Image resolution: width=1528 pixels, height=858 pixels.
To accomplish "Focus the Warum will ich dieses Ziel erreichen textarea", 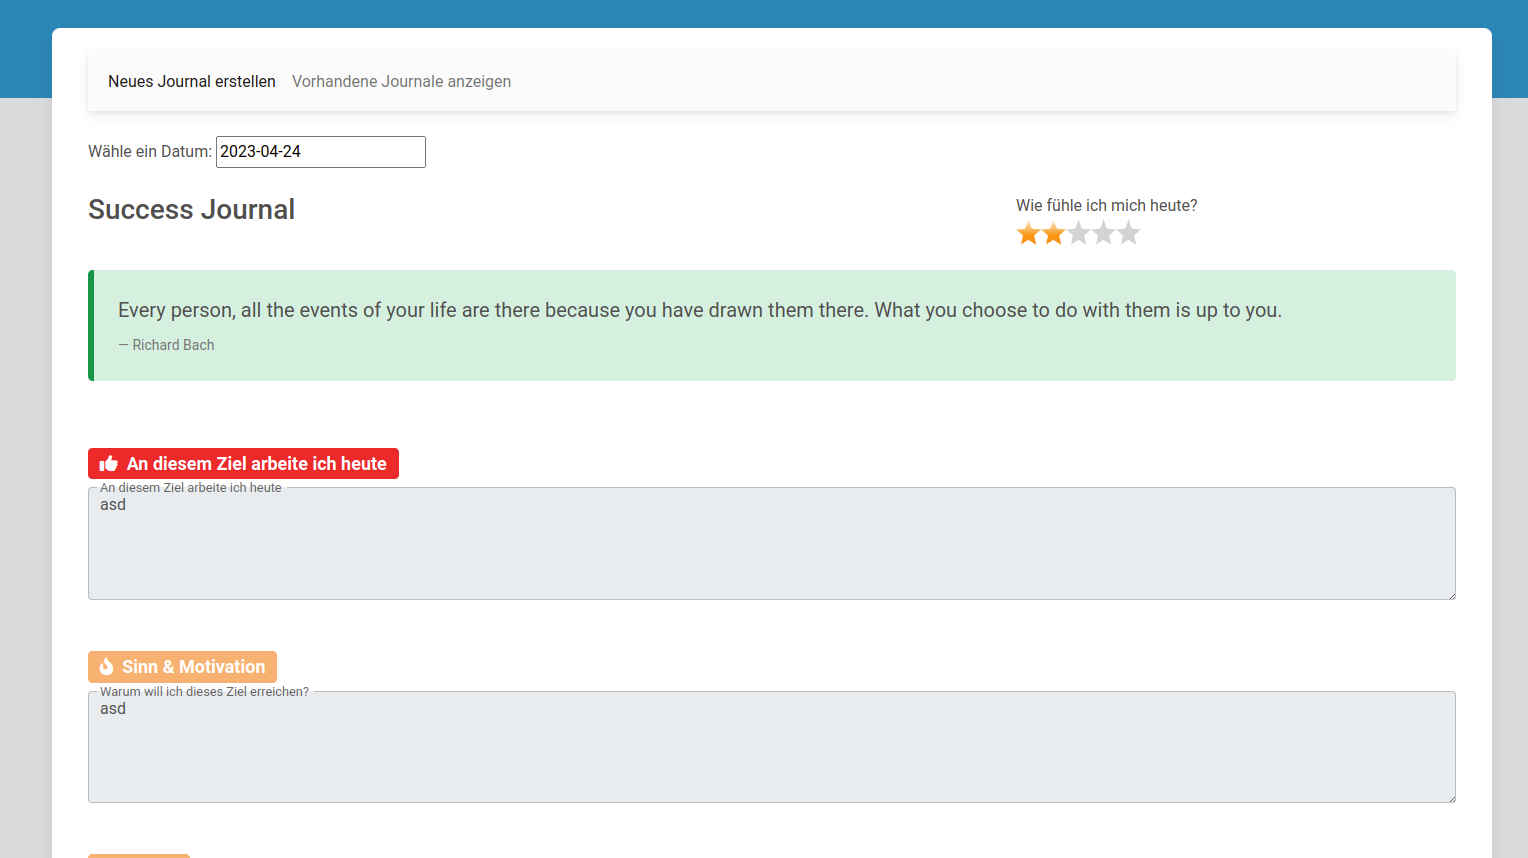I will pyautogui.click(x=772, y=747).
